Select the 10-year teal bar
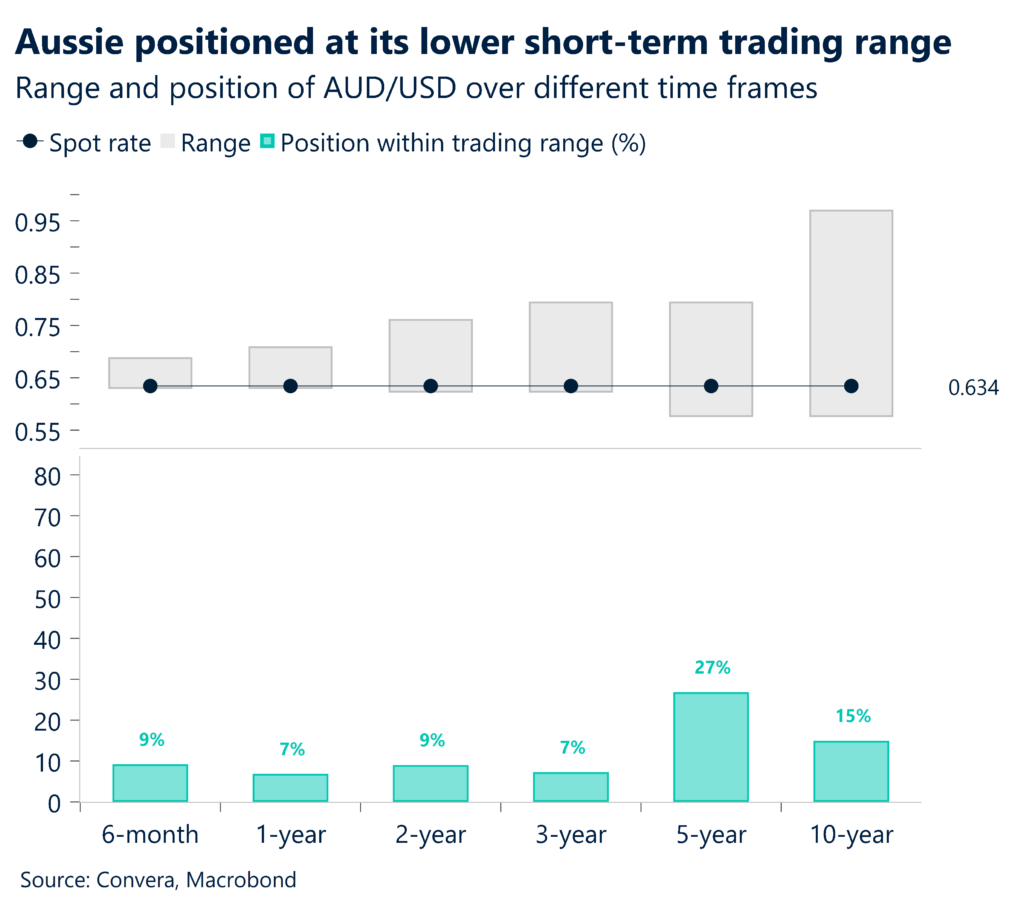The image size is (1024, 913). click(x=851, y=771)
